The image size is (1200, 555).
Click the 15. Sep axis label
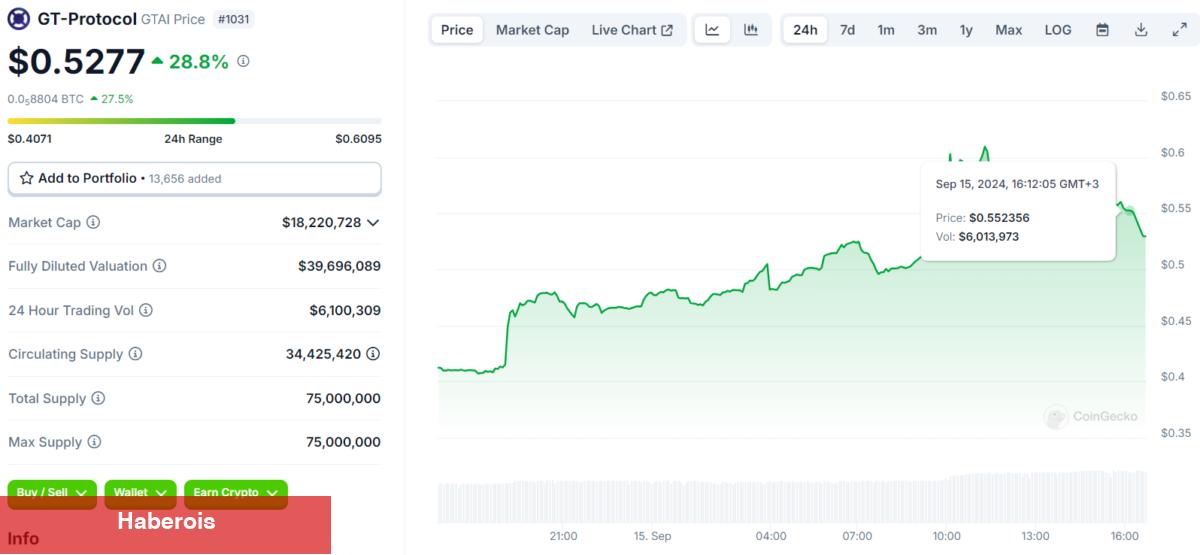point(653,536)
